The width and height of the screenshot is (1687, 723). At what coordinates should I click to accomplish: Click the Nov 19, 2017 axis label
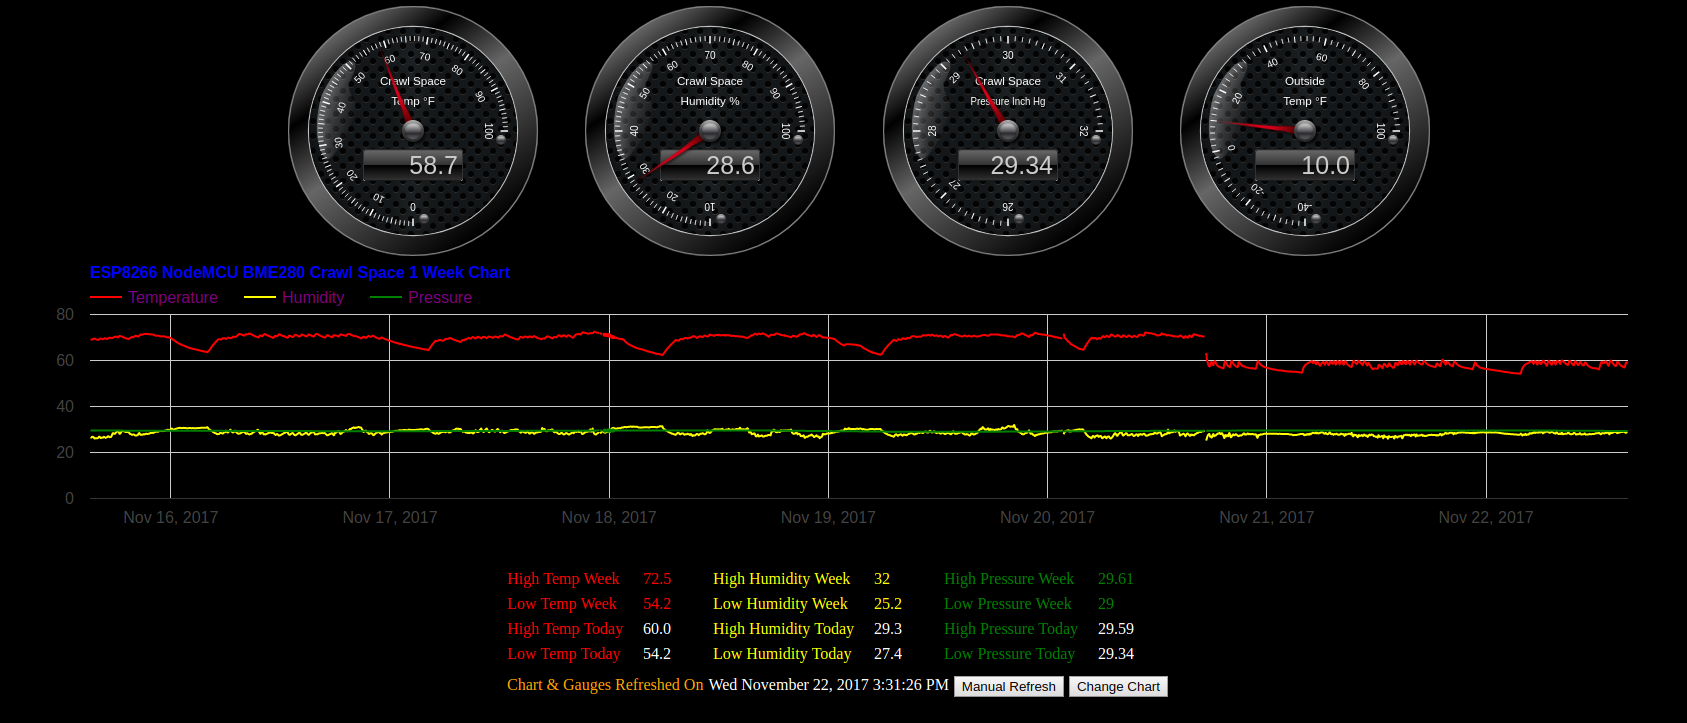tap(828, 517)
